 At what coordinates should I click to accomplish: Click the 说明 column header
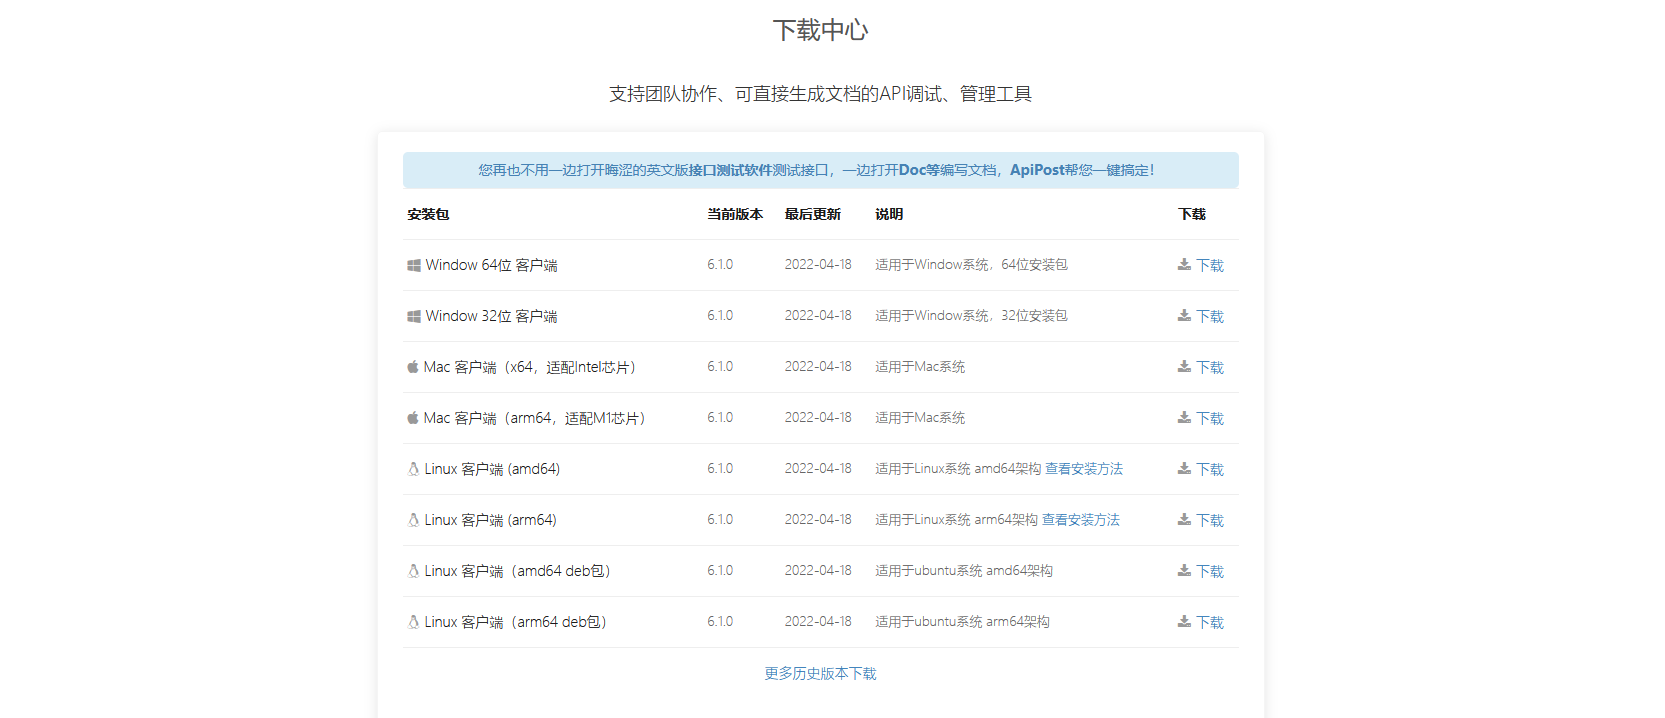(x=889, y=214)
